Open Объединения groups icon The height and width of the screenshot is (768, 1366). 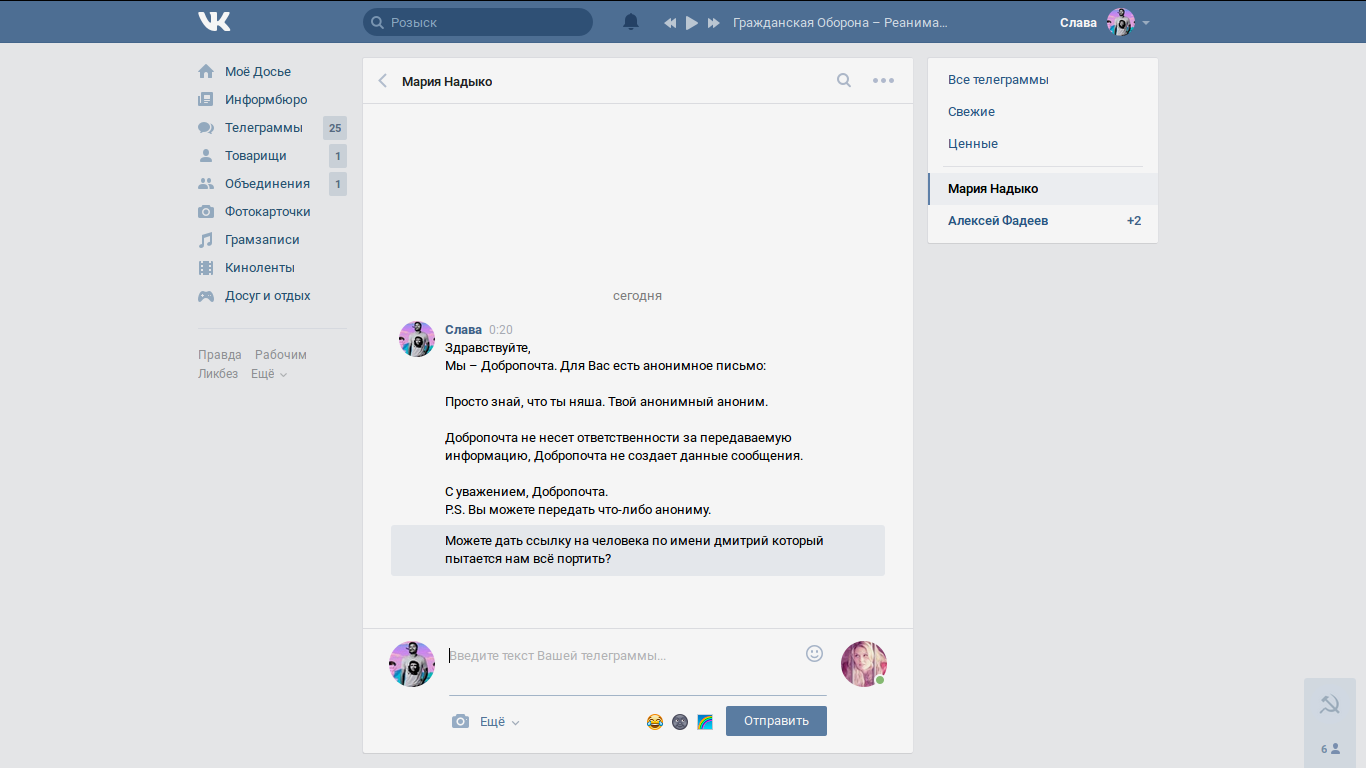(206, 184)
